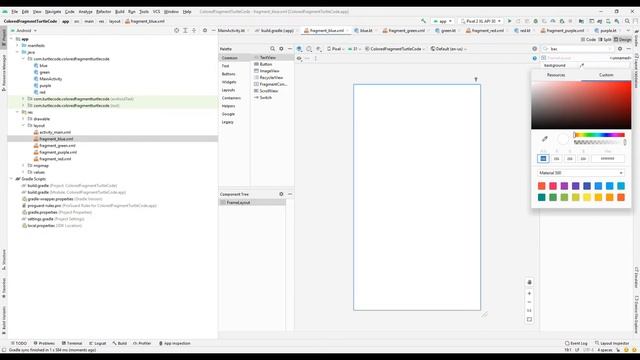The height and width of the screenshot is (360, 640).
Task: Open the Pixel 2 XL API 30 device dropdown
Action: click(x=481, y=21)
